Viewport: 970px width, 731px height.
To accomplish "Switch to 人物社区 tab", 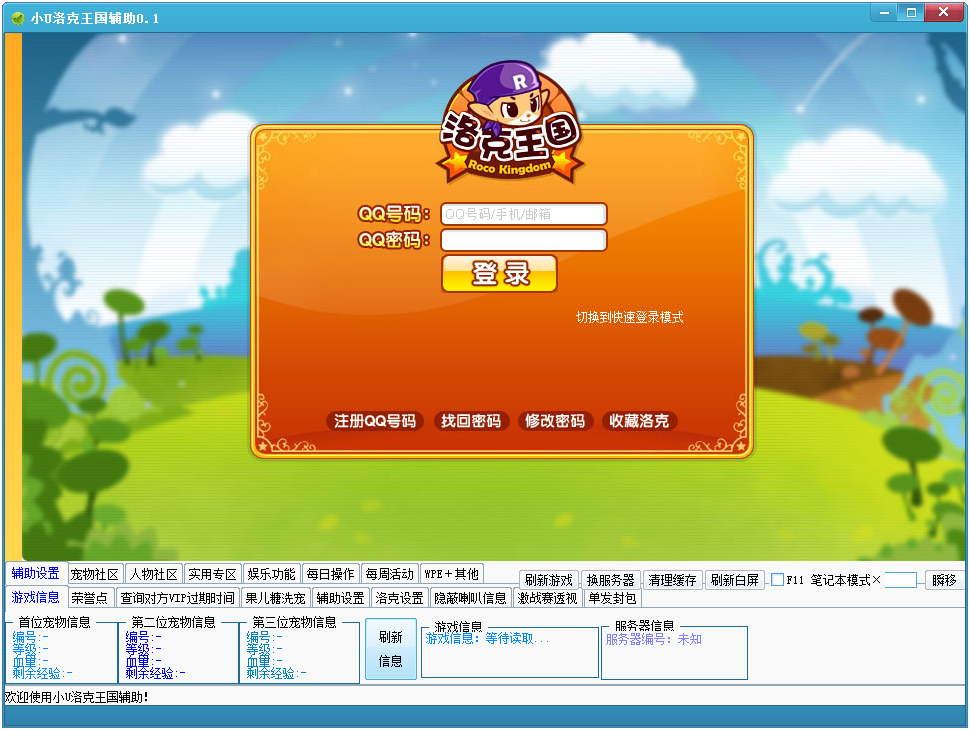I will click(x=153, y=574).
